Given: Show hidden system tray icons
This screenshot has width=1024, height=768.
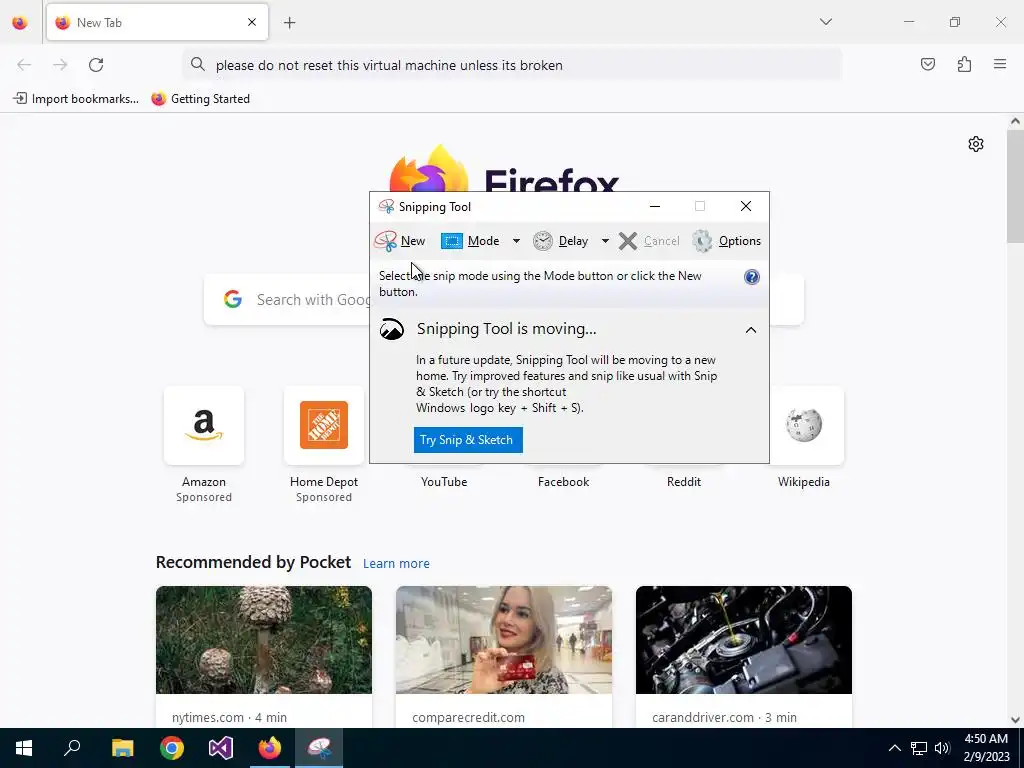Looking at the screenshot, I should tap(895, 748).
